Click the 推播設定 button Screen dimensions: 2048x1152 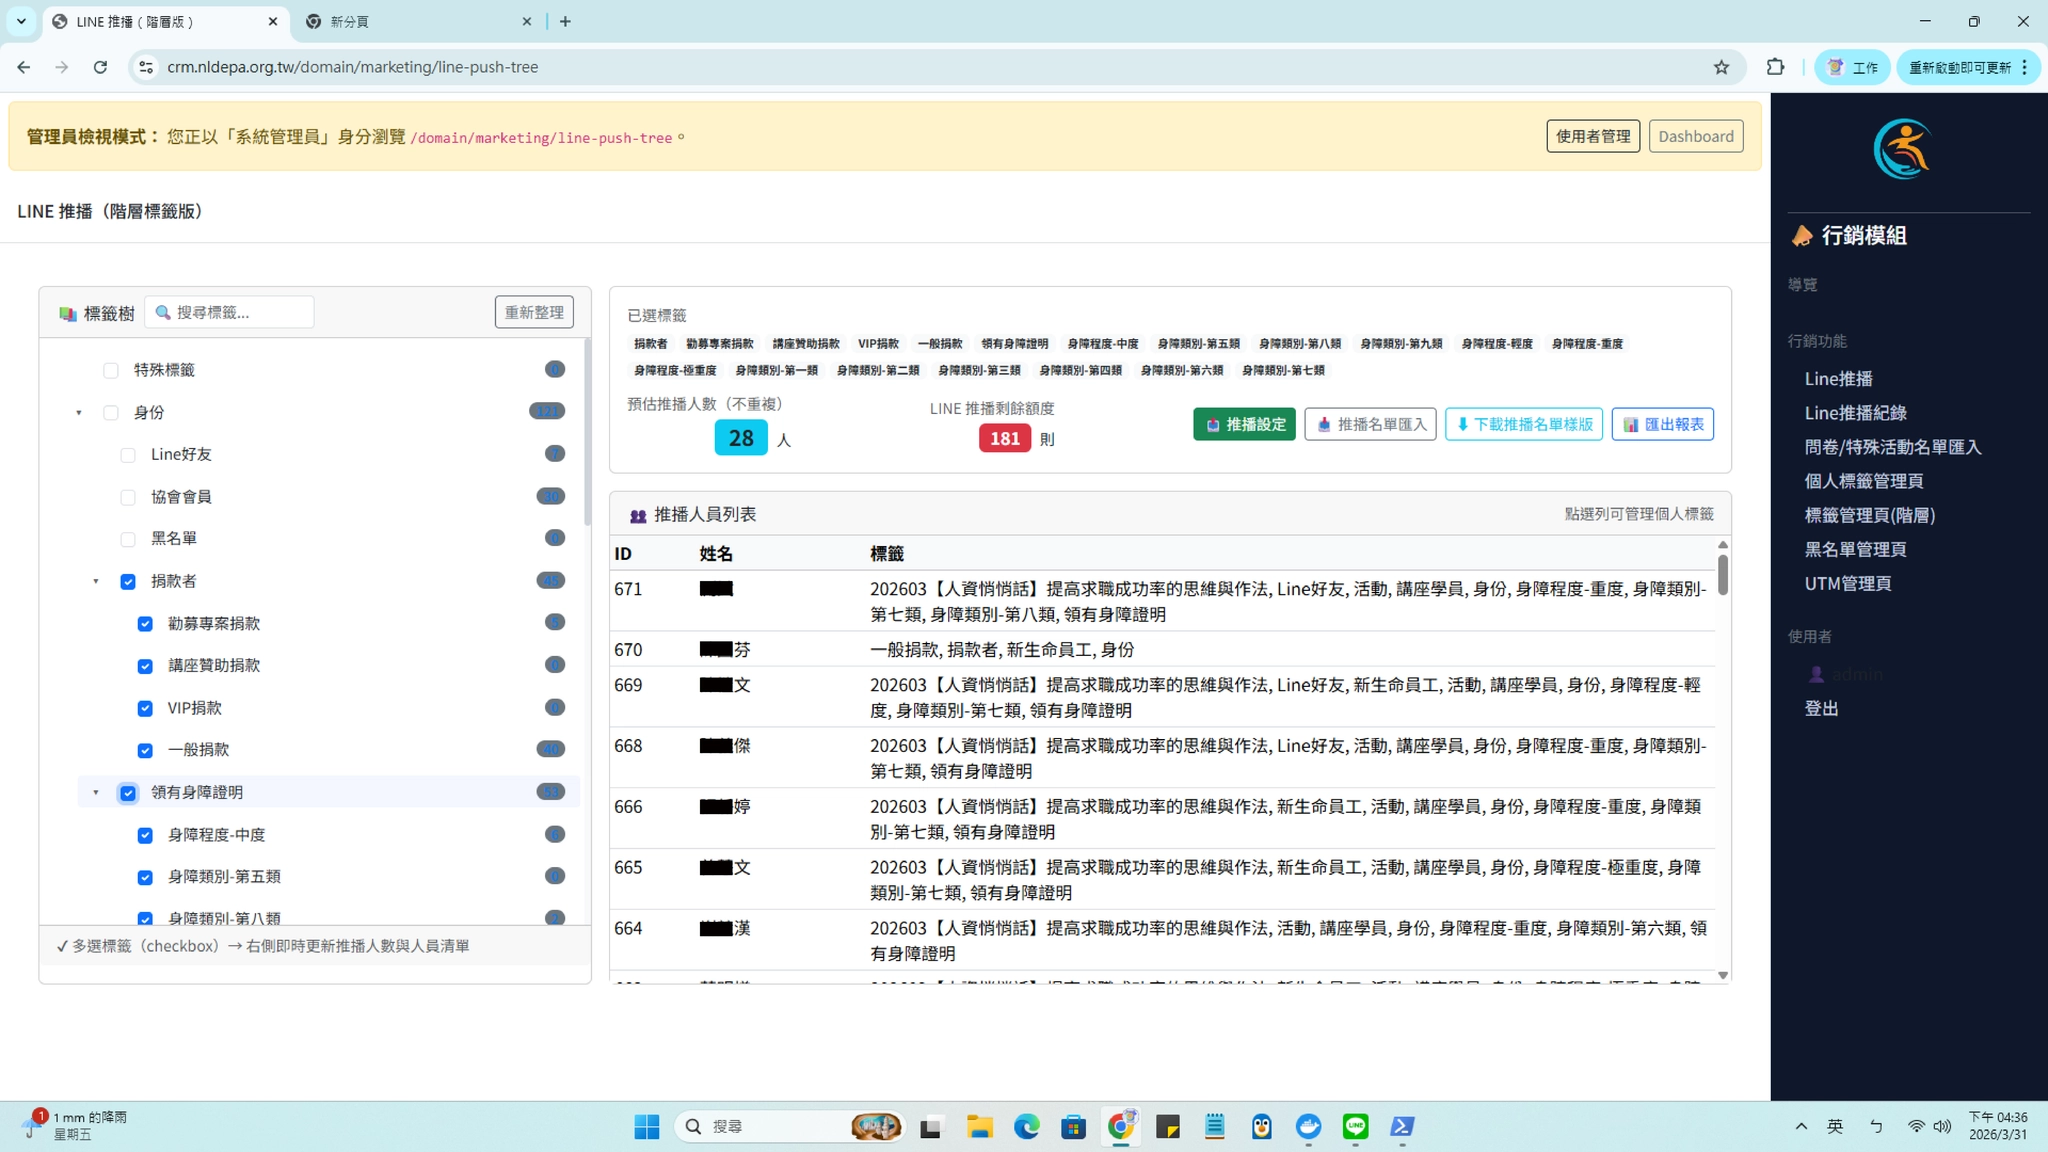[x=1244, y=424]
